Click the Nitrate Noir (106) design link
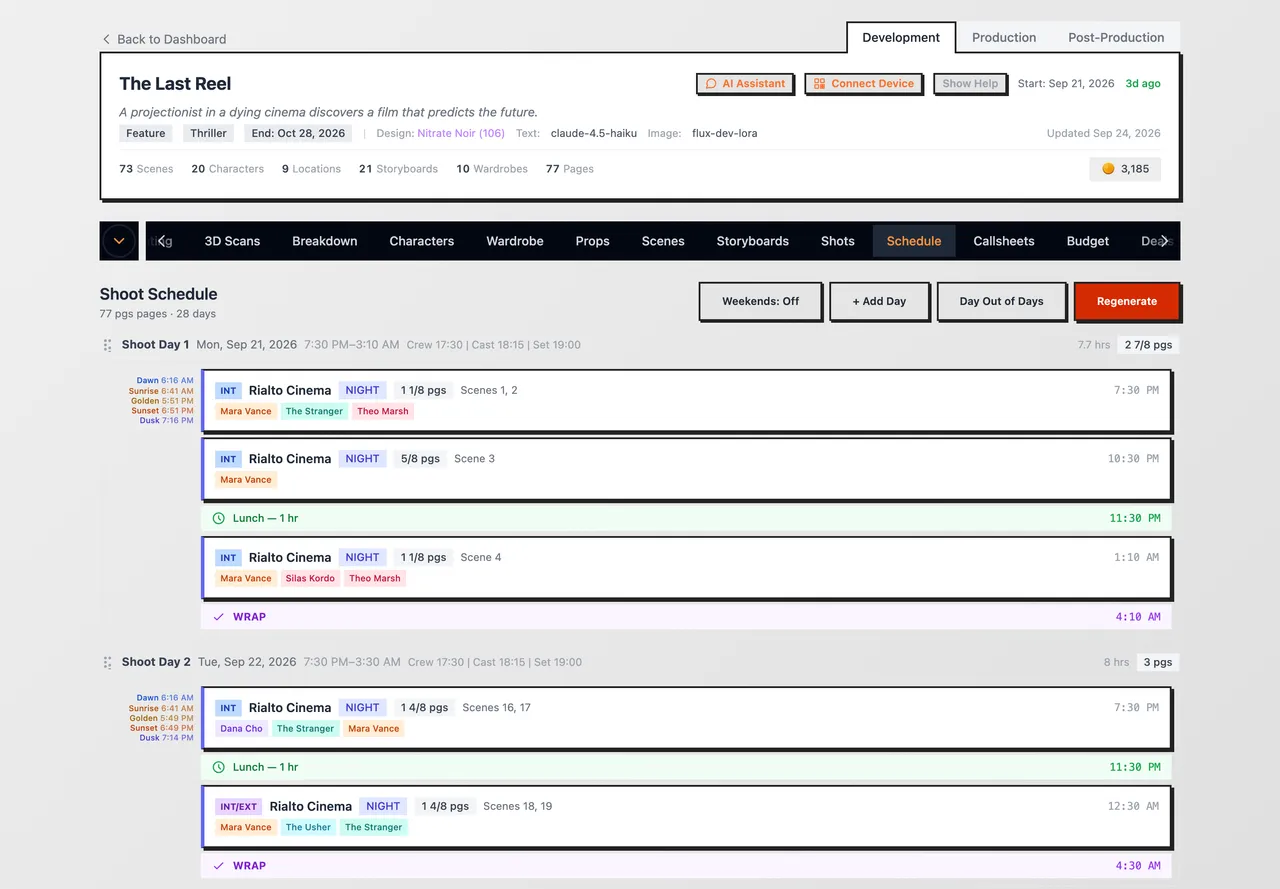Screen dimensions: 1280x889 click(x=461, y=133)
